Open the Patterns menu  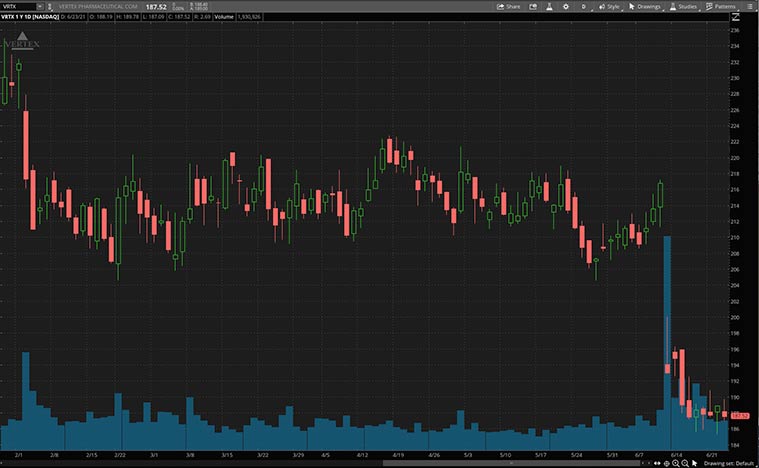(x=721, y=6)
